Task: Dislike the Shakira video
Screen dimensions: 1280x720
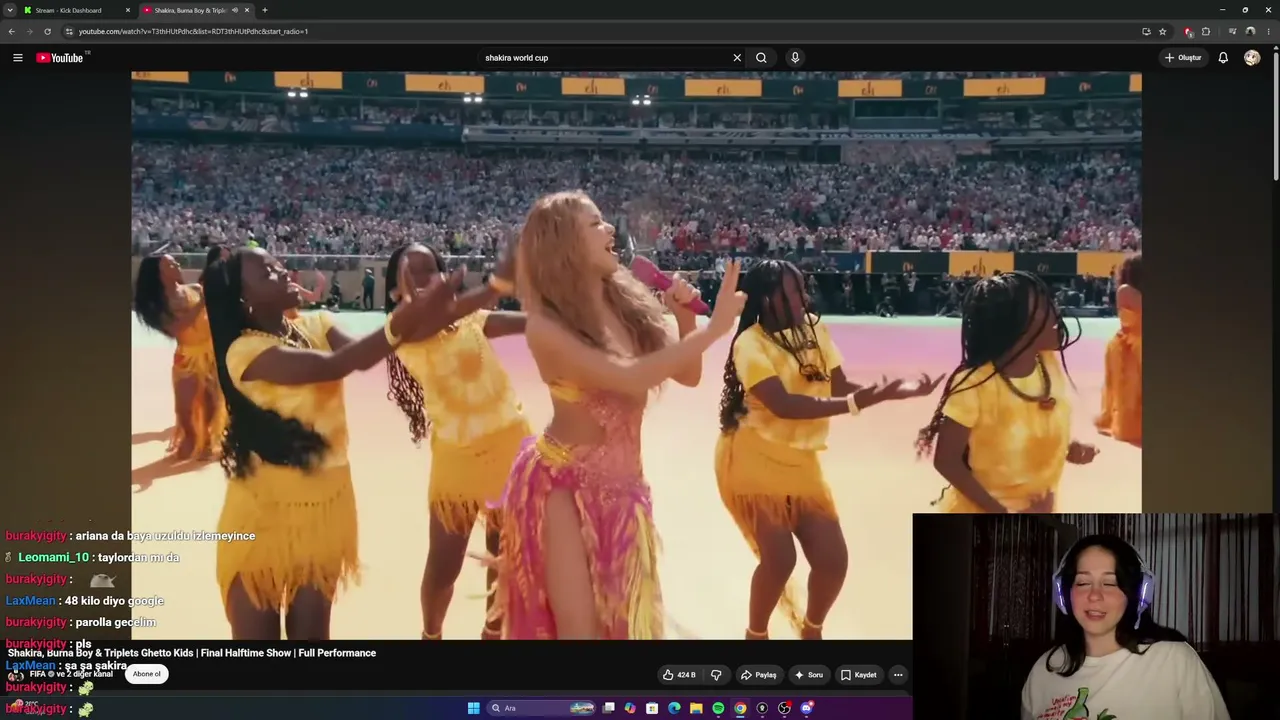Action: (716, 675)
